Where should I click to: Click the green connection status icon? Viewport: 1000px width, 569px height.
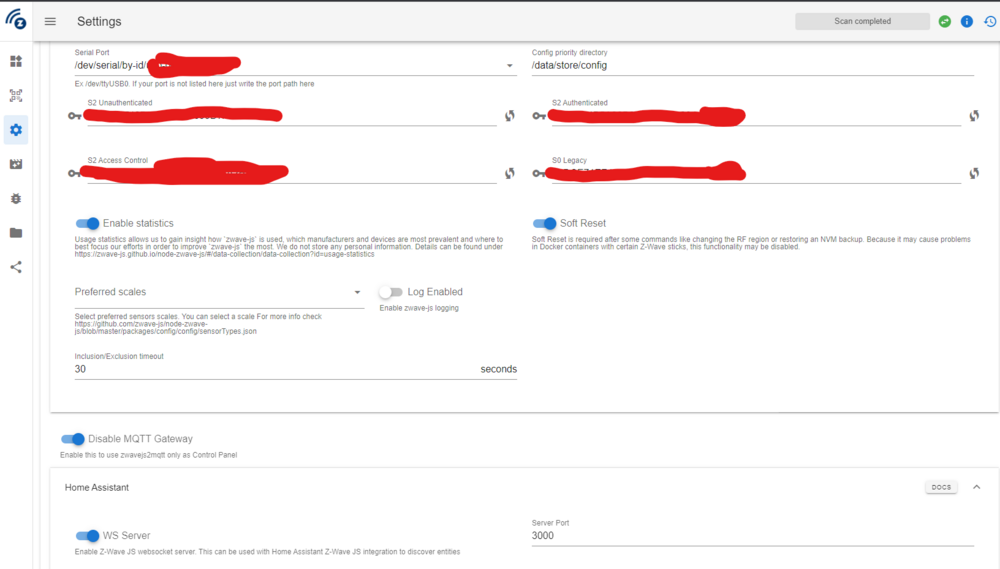tap(945, 21)
